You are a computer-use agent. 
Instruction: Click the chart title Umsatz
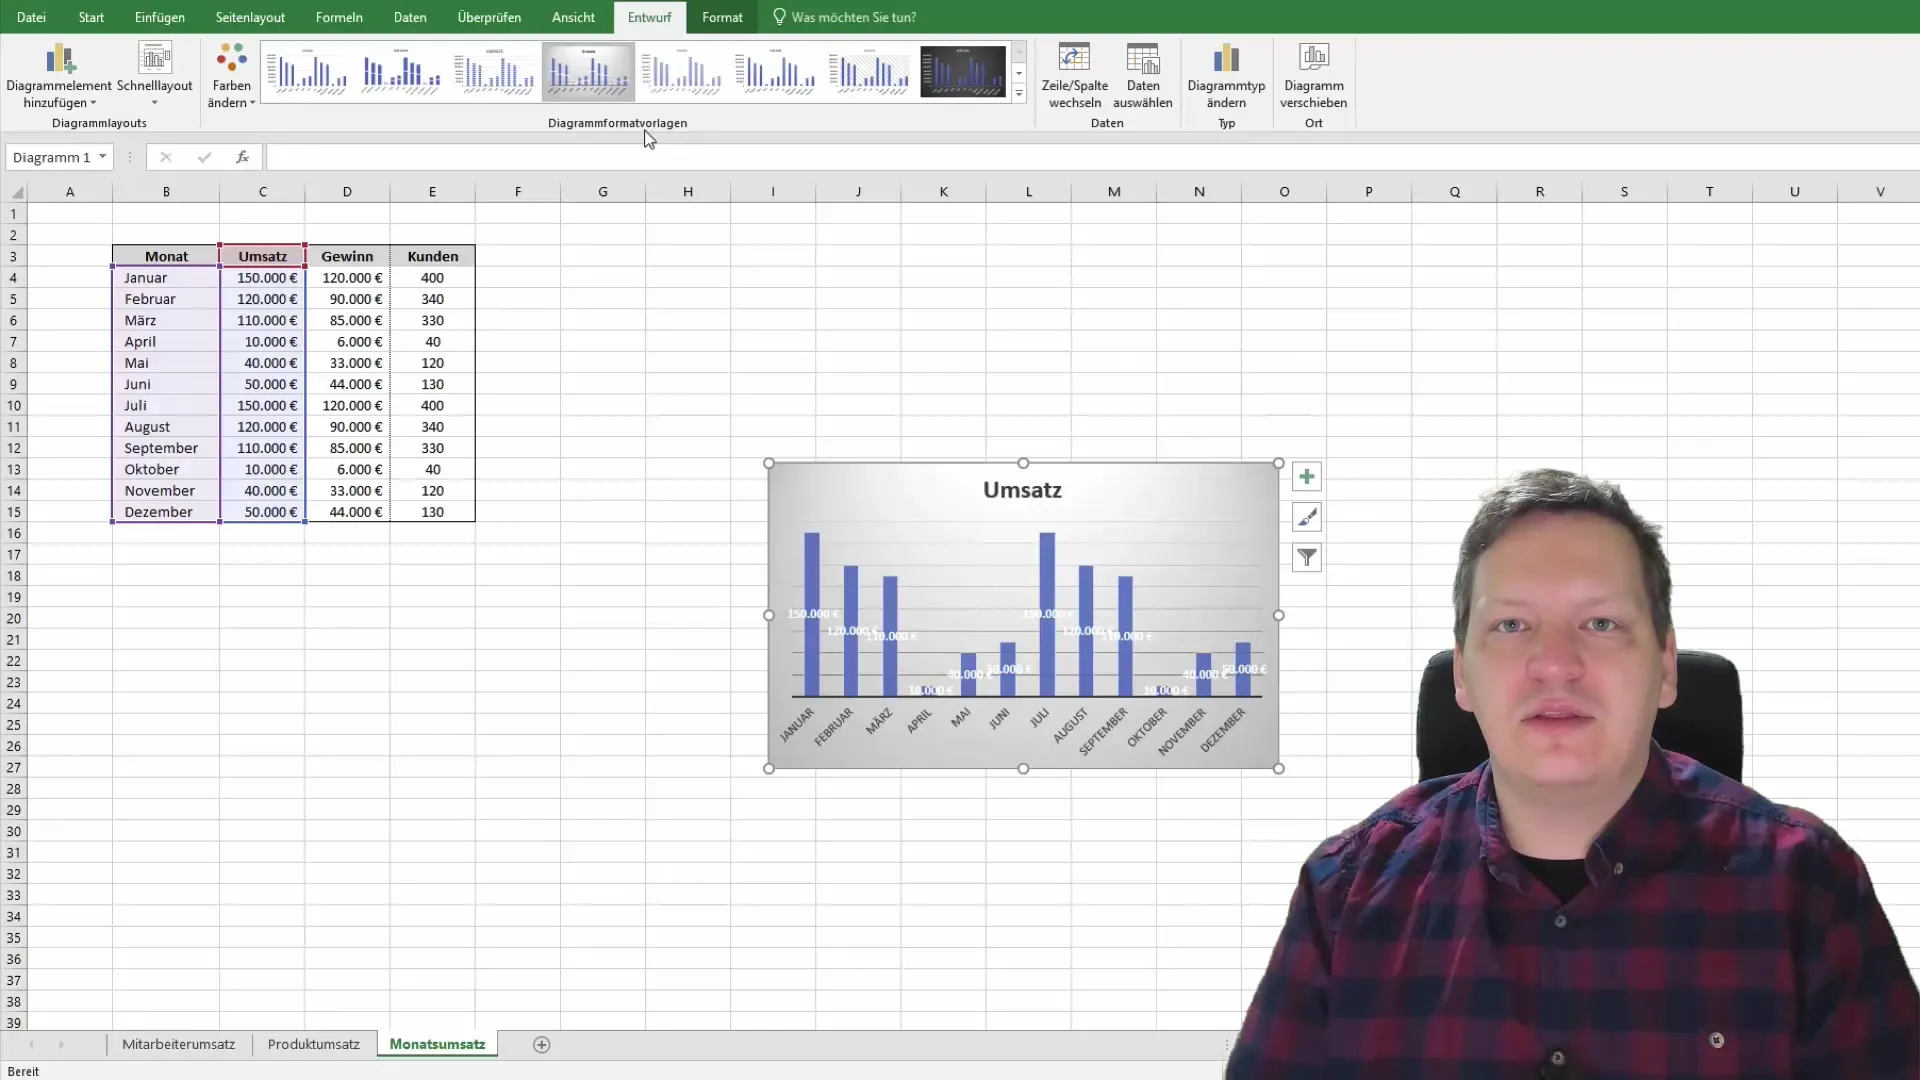[1022, 490]
